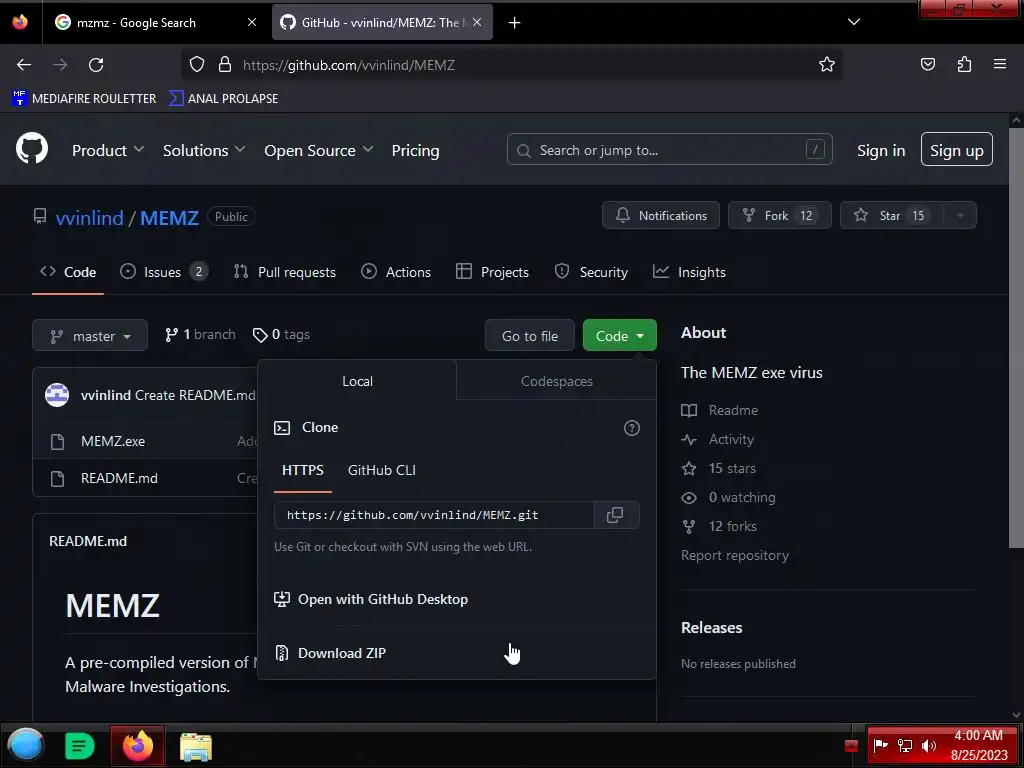Reload the page with the refresh icon

96,65
